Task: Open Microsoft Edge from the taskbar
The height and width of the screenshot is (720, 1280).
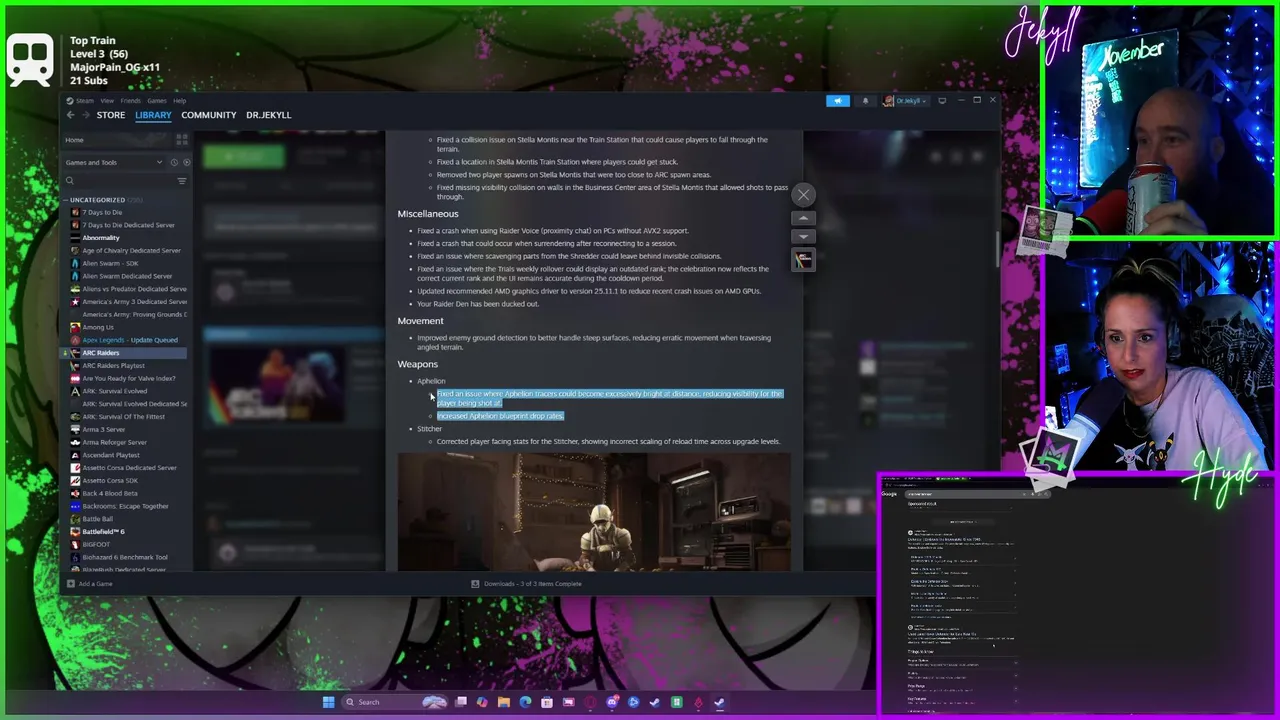Action: point(525,702)
